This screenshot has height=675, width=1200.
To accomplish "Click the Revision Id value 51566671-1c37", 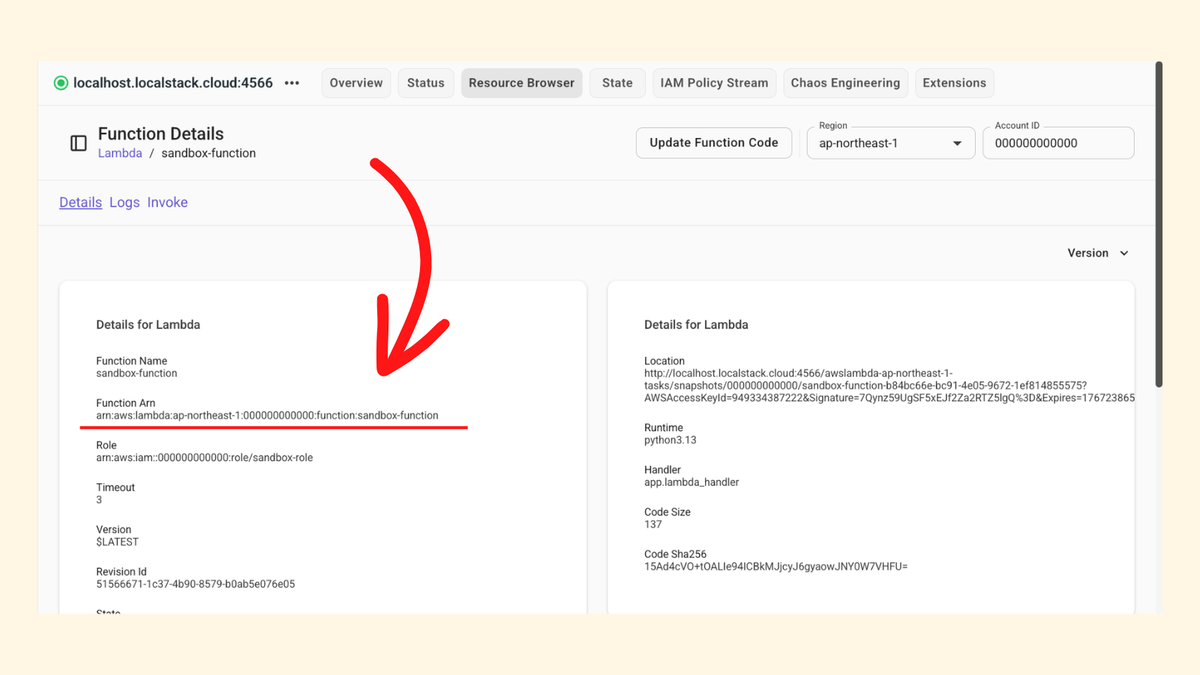I will pos(195,584).
